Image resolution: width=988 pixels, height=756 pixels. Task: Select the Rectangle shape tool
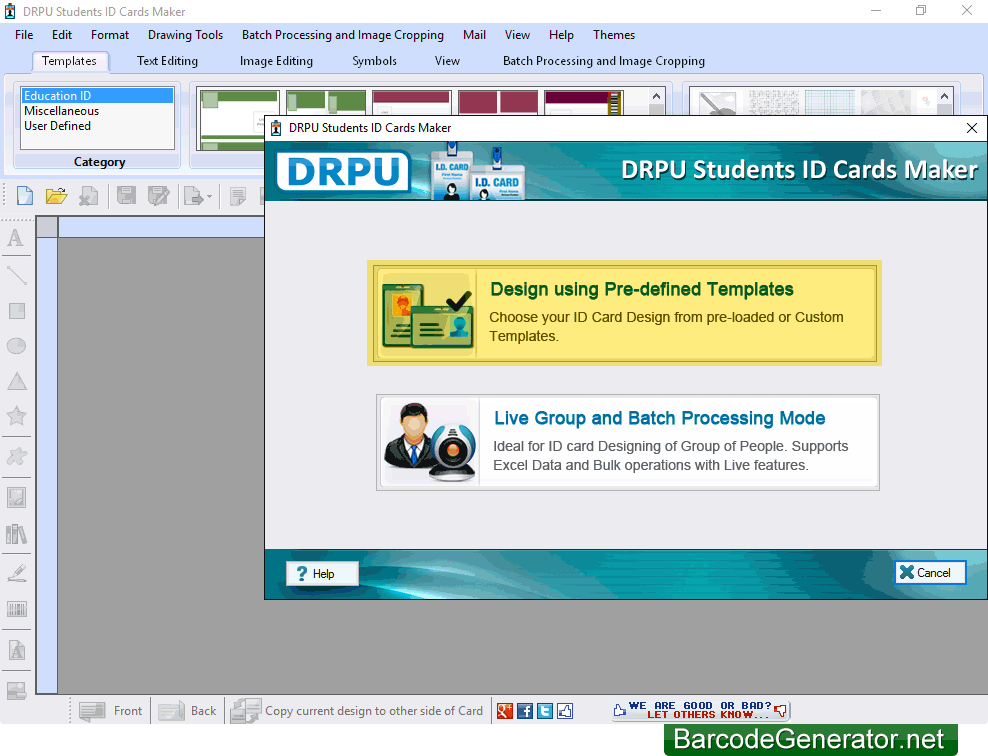(16, 311)
